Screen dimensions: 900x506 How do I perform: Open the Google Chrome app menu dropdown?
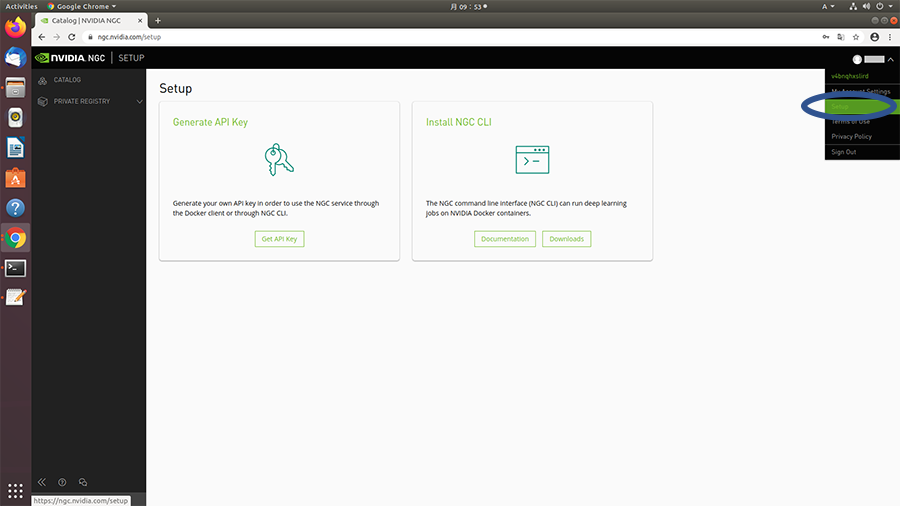pyautogui.click(x=82, y=6)
